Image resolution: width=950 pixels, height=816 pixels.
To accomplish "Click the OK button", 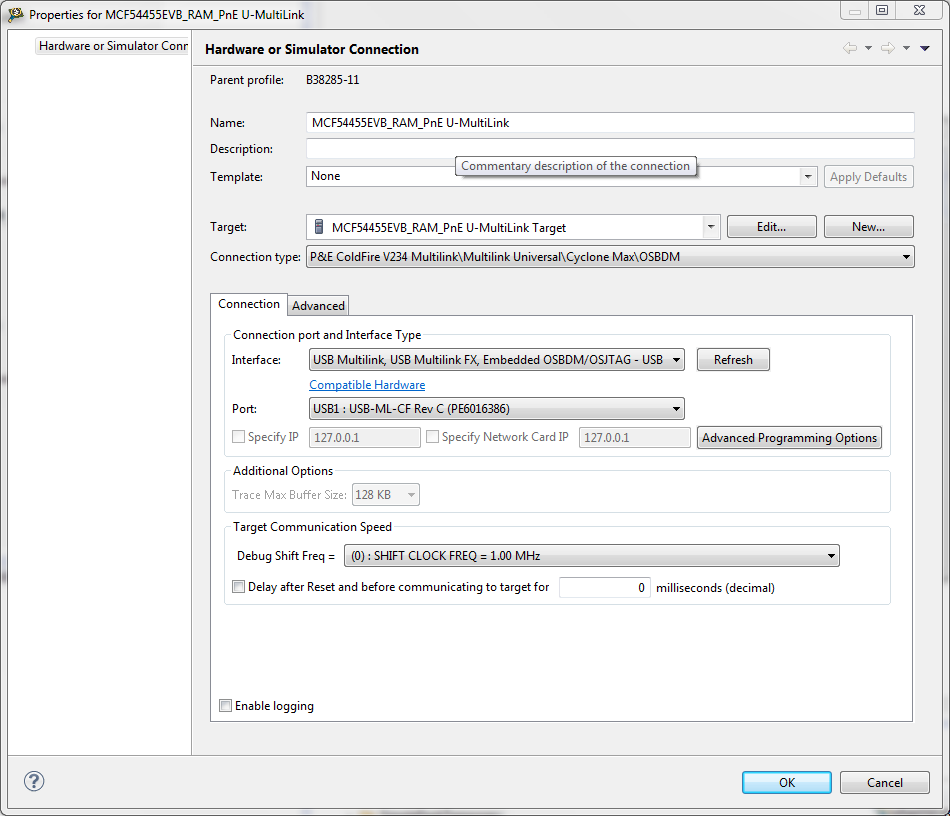I will tap(786, 783).
